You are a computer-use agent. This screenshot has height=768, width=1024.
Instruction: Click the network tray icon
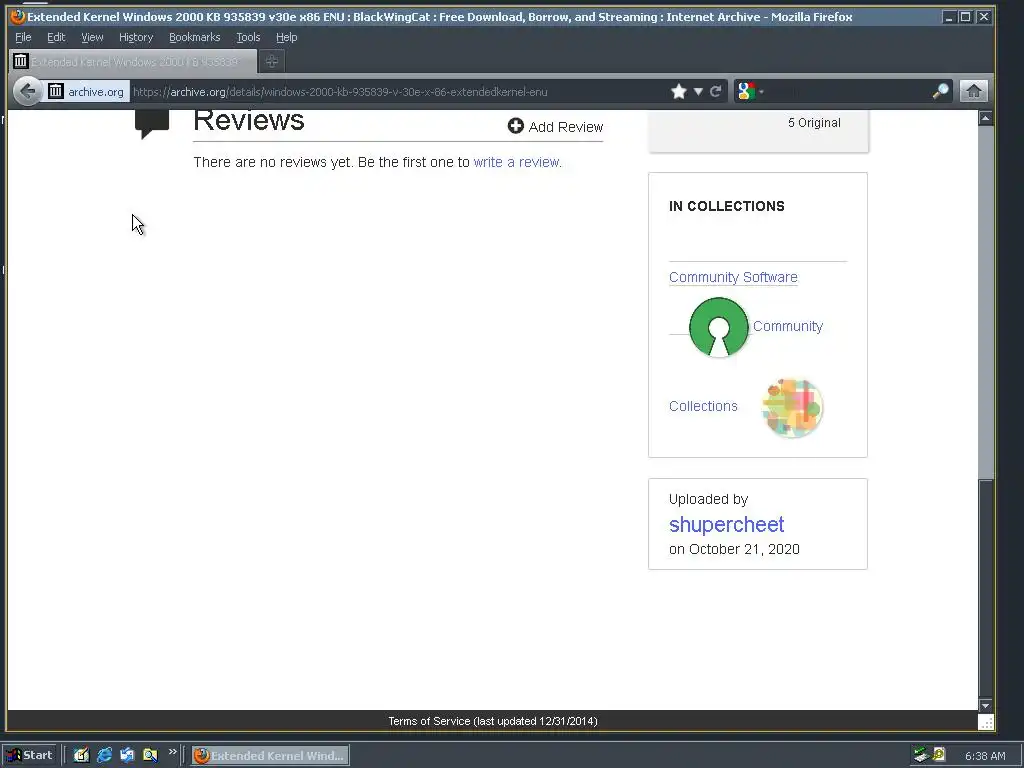pyautogui.click(x=921, y=756)
